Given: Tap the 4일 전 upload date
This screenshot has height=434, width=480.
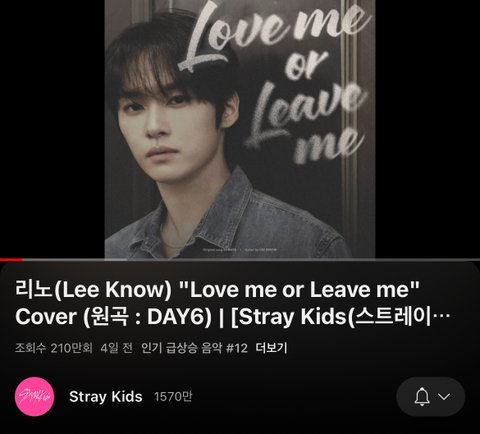Looking at the screenshot, I should coord(116,348).
